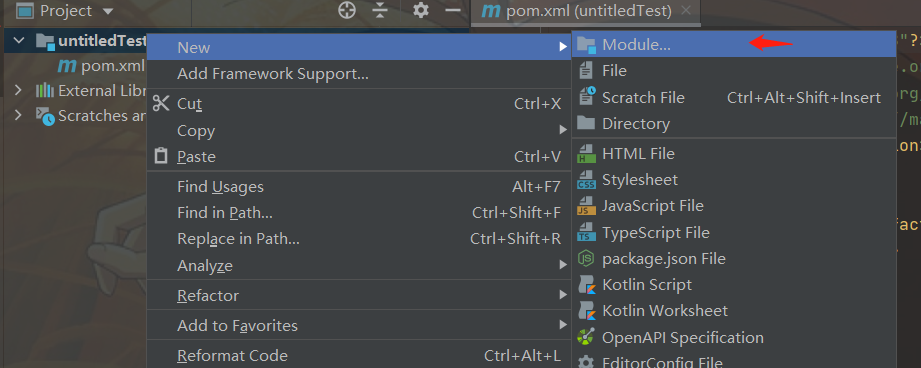Click the JS JavaScript File icon
The width and height of the screenshot is (921, 368).
tap(586, 206)
